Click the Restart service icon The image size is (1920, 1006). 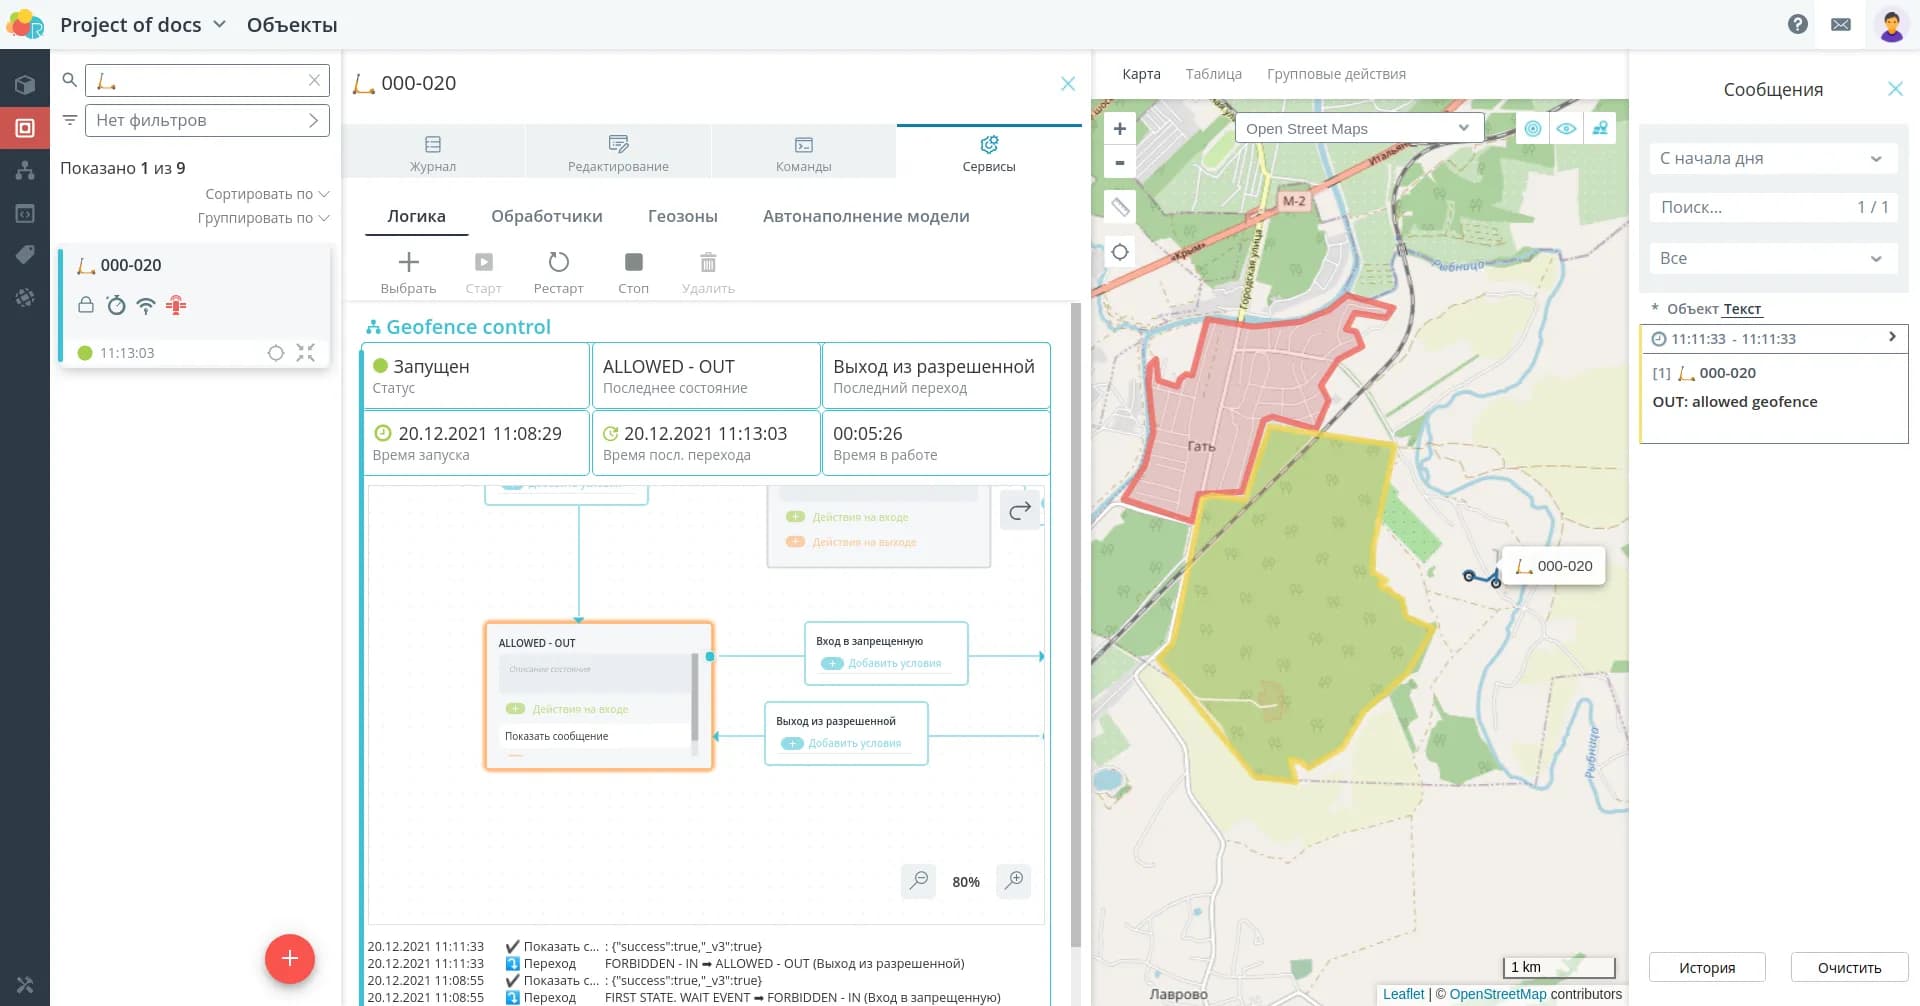[558, 263]
